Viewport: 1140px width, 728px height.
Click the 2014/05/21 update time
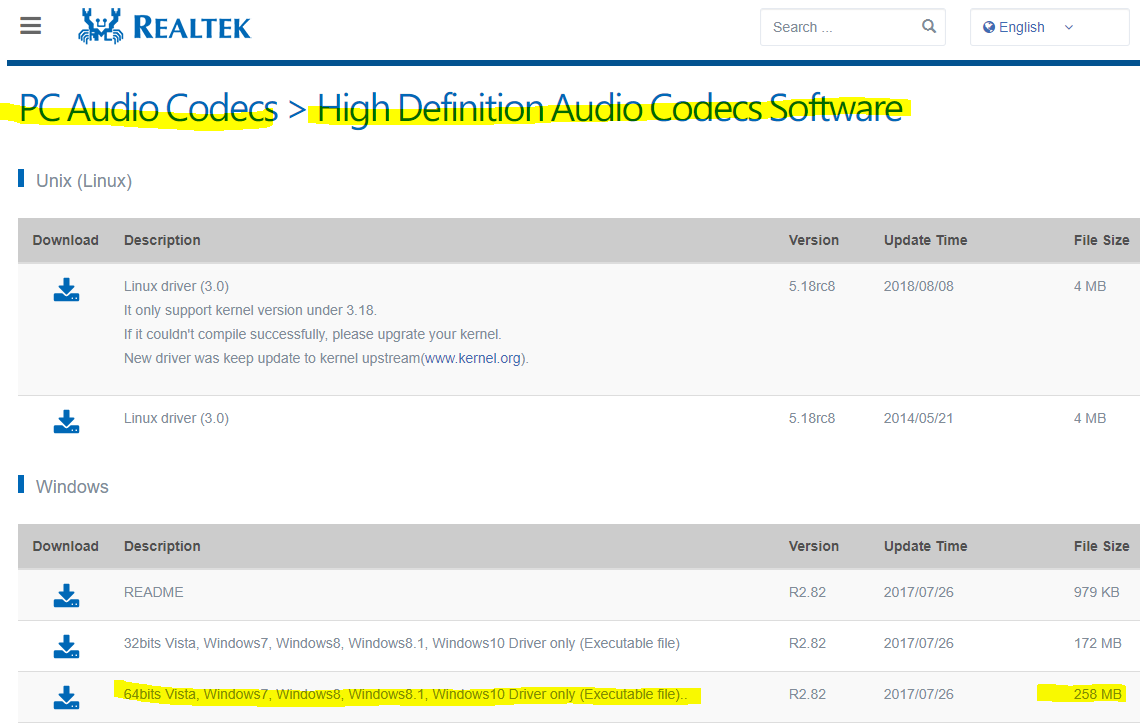click(918, 418)
